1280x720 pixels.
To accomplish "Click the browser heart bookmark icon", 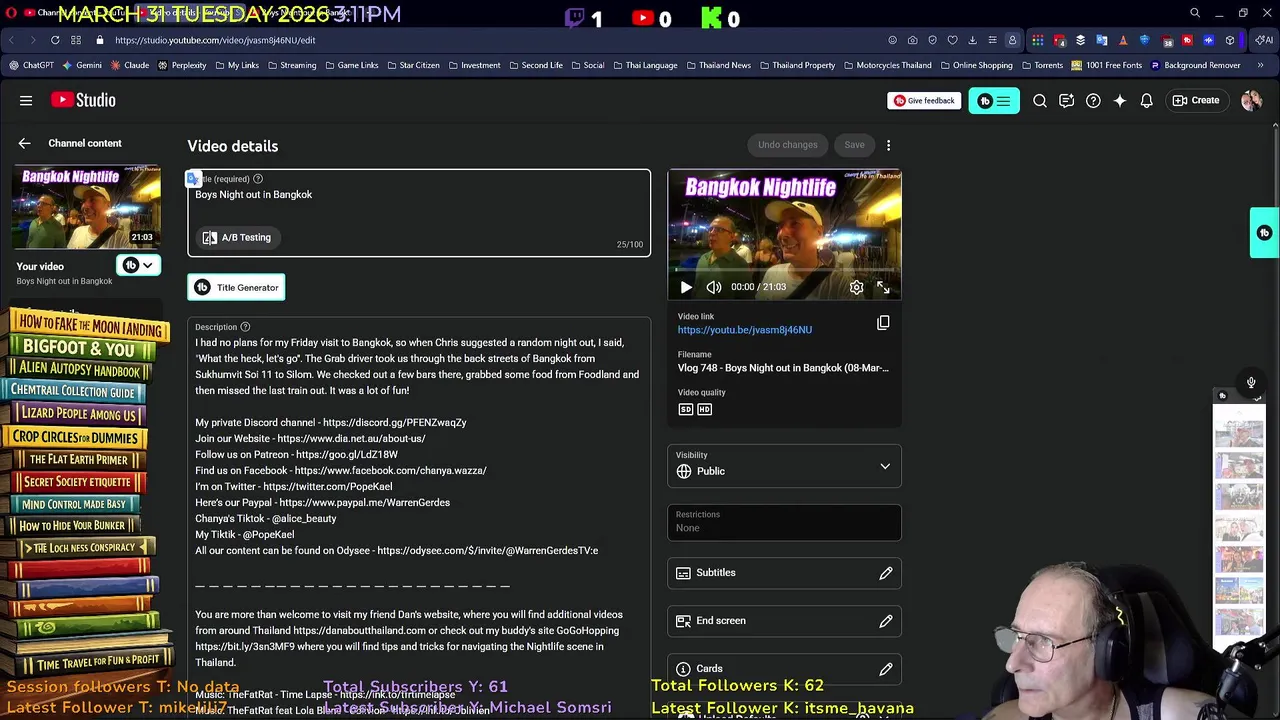I will coord(952,40).
